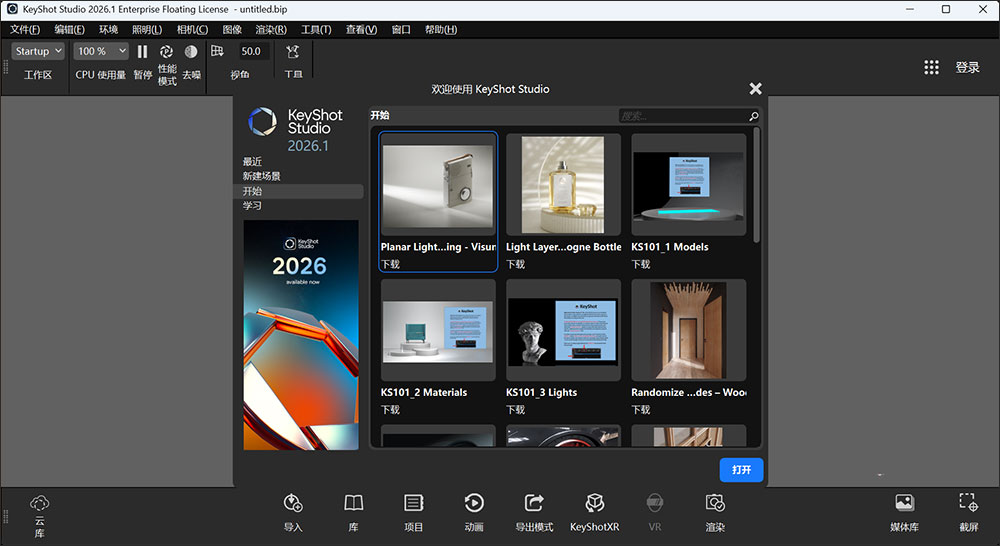Click the Screenshot (截屏) icon
The width and height of the screenshot is (1000, 546).
pos(968,504)
